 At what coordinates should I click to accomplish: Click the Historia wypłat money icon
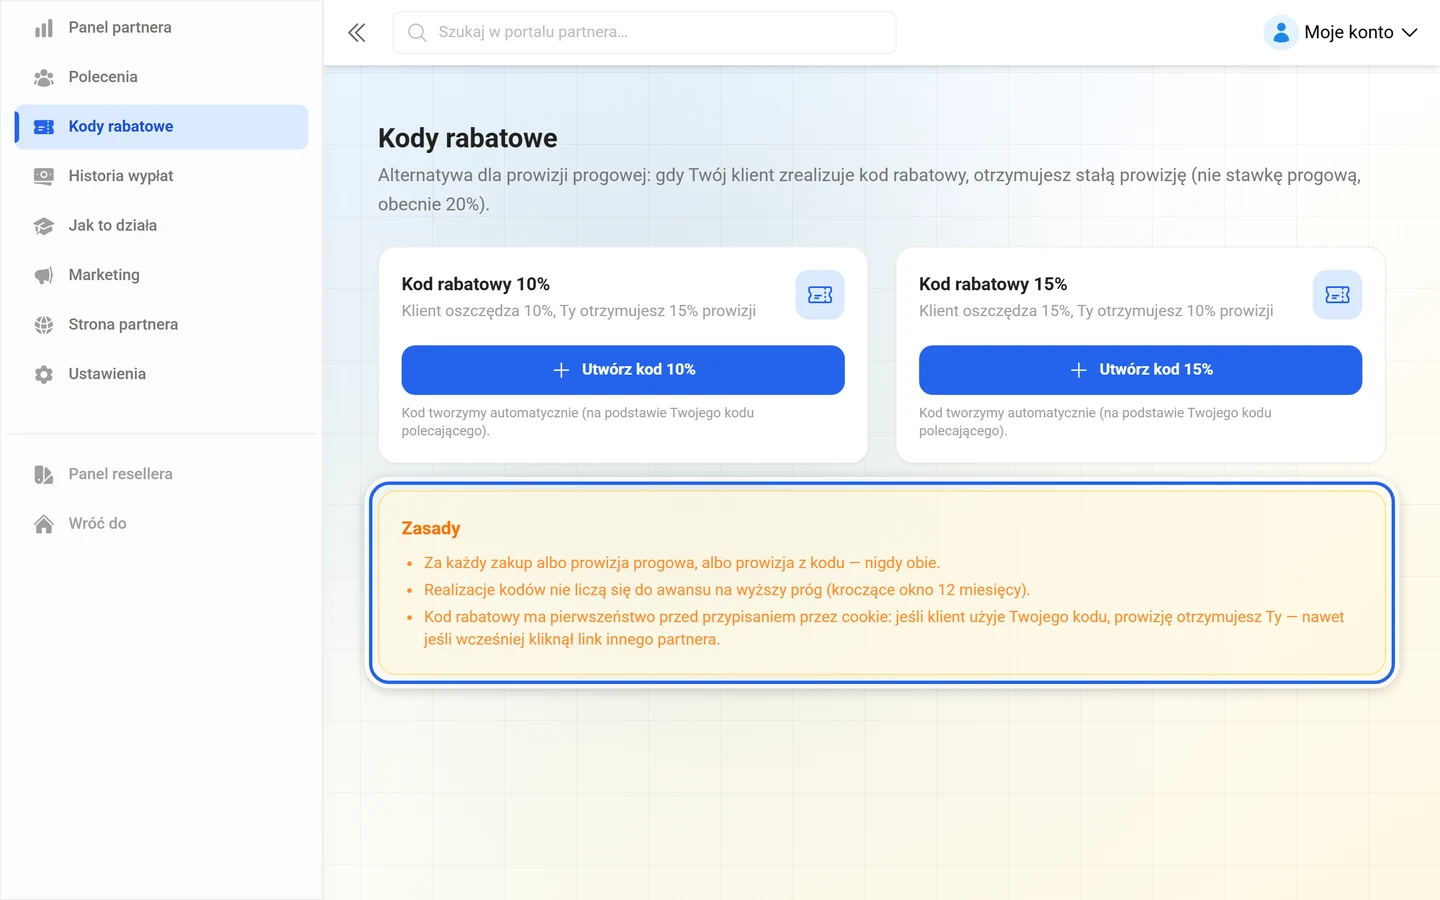pos(44,176)
